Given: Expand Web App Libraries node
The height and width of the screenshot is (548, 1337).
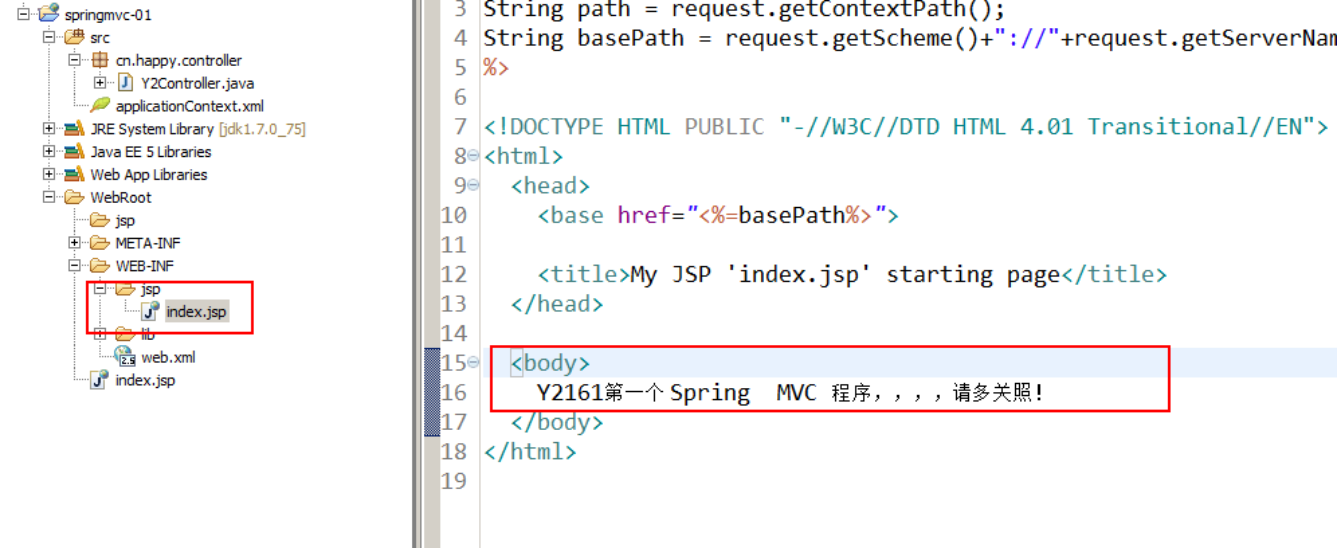Looking at the screenshot, I should tap(49, 174).
